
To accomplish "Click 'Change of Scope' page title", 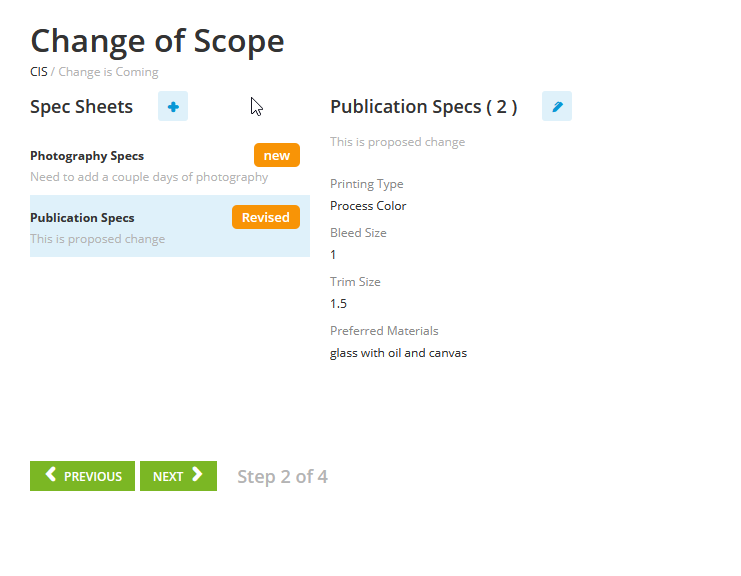I will pos(157,42).
